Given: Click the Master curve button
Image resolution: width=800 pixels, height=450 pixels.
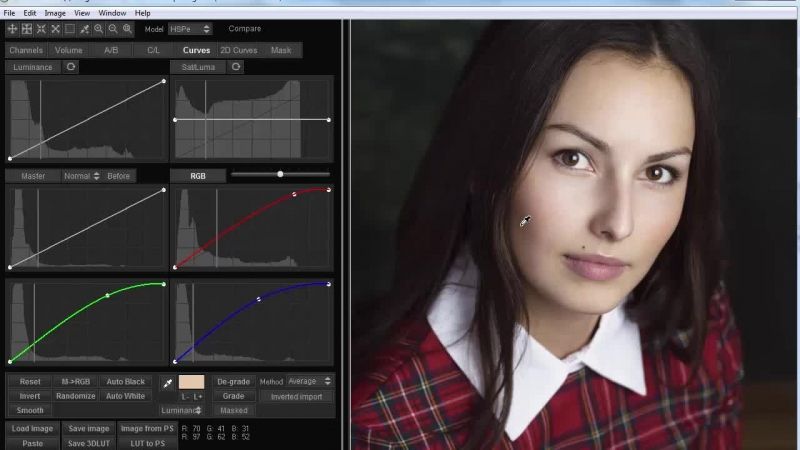Looking at the screenshot, I should pos(33,176).
